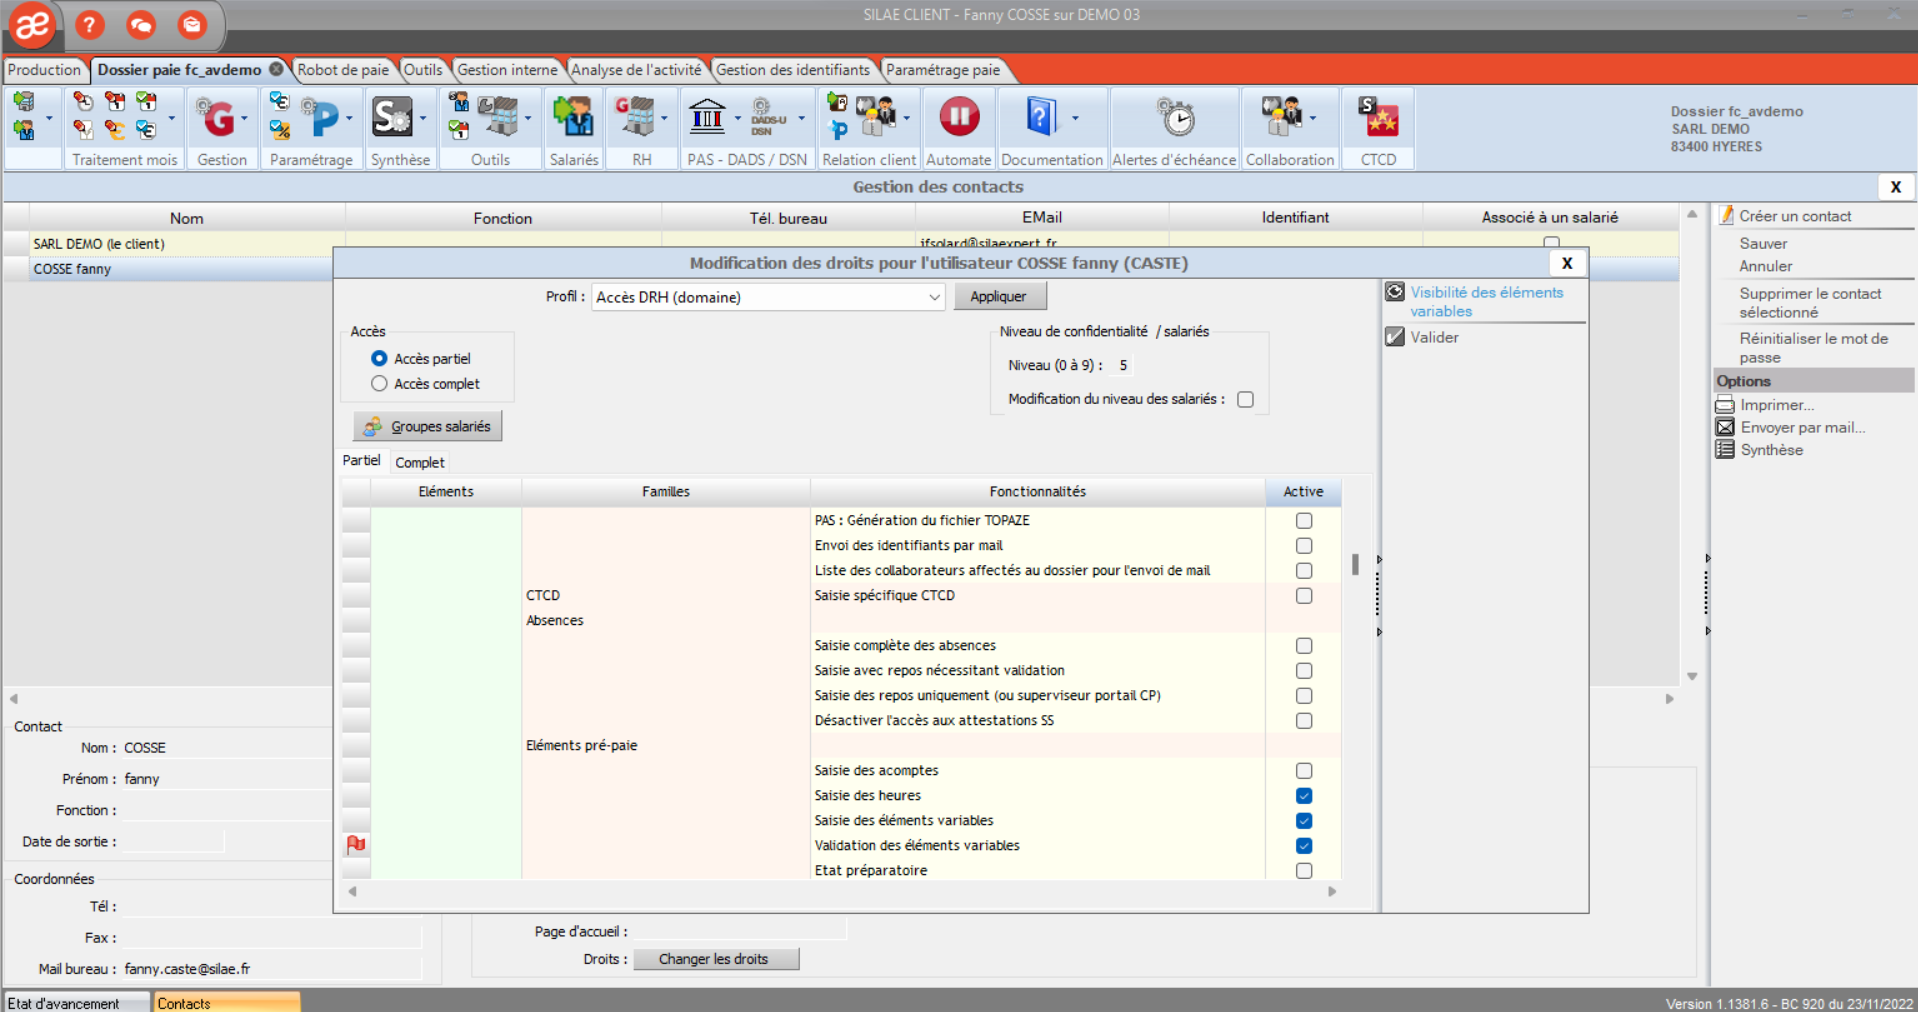This screenshot has width=1918, height=1012.
Task: Open the Gestion tool
Action: coord(219,118)
